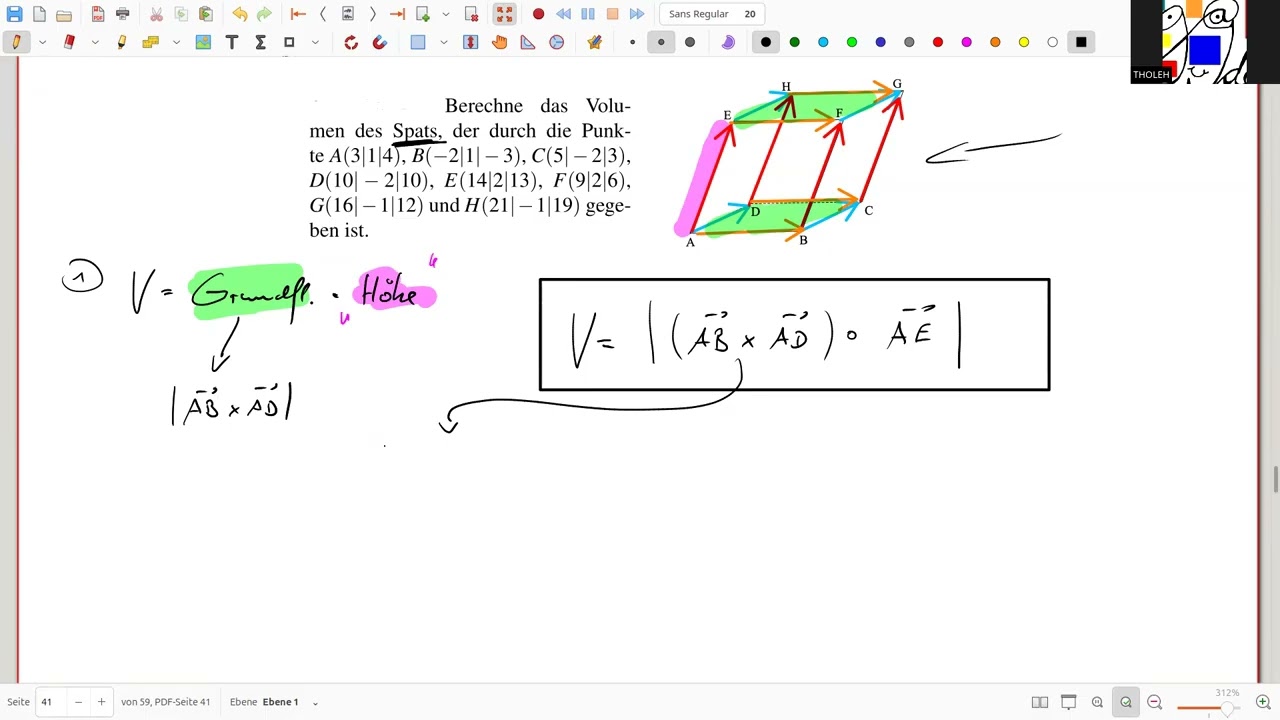The height and width of the screenshot is (720, 1280).
Task: Click the page number field showing 41
Action: 50,702
